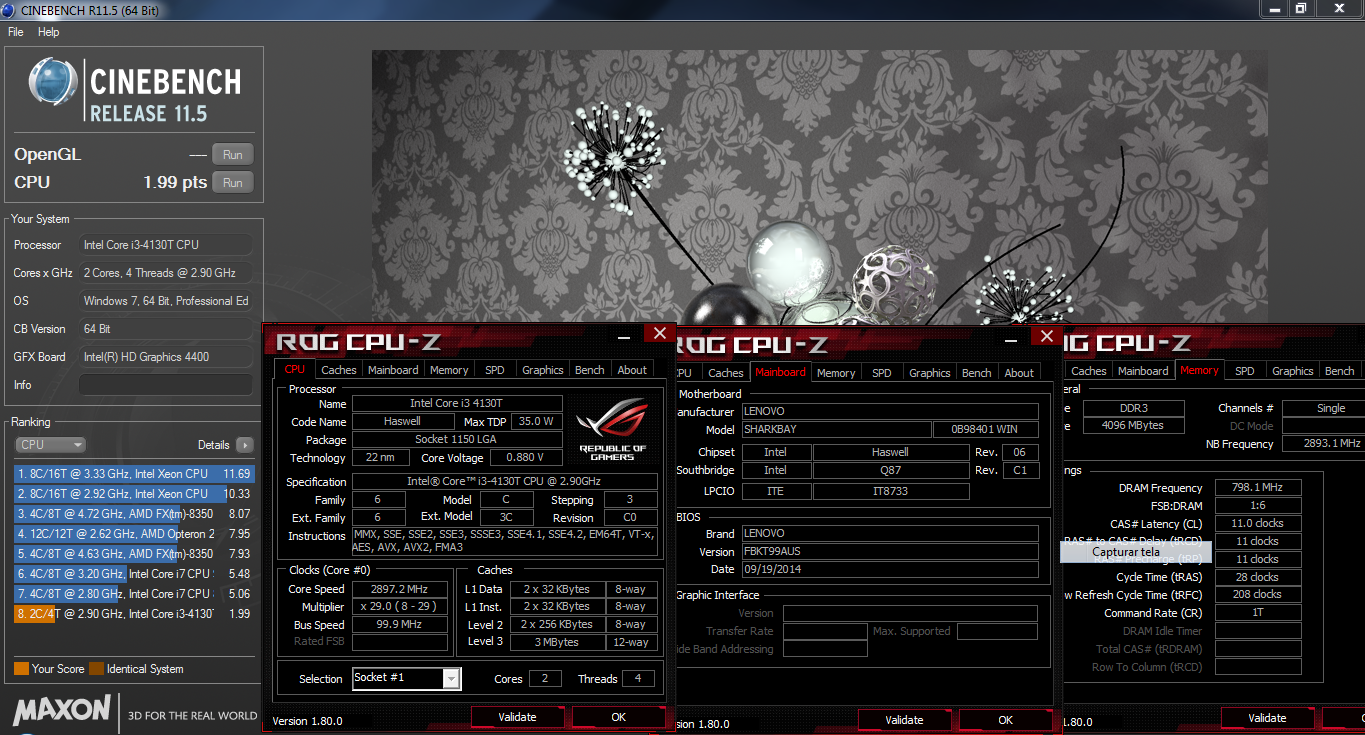Image resolution: width=1365 pixels, height=735 pixels.
Task: Open Mainboard tab in first CPU-Z window
Action: (x=393, y=370)
